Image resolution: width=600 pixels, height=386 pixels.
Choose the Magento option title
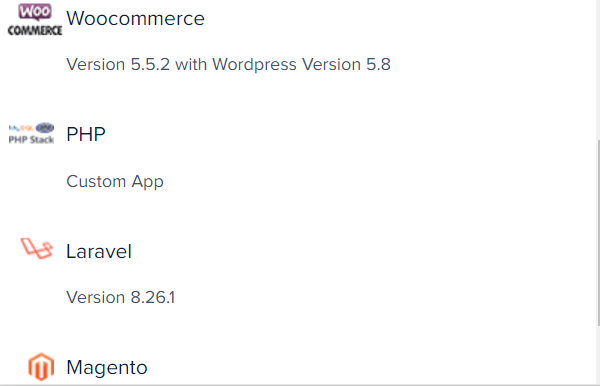point(107,368)
